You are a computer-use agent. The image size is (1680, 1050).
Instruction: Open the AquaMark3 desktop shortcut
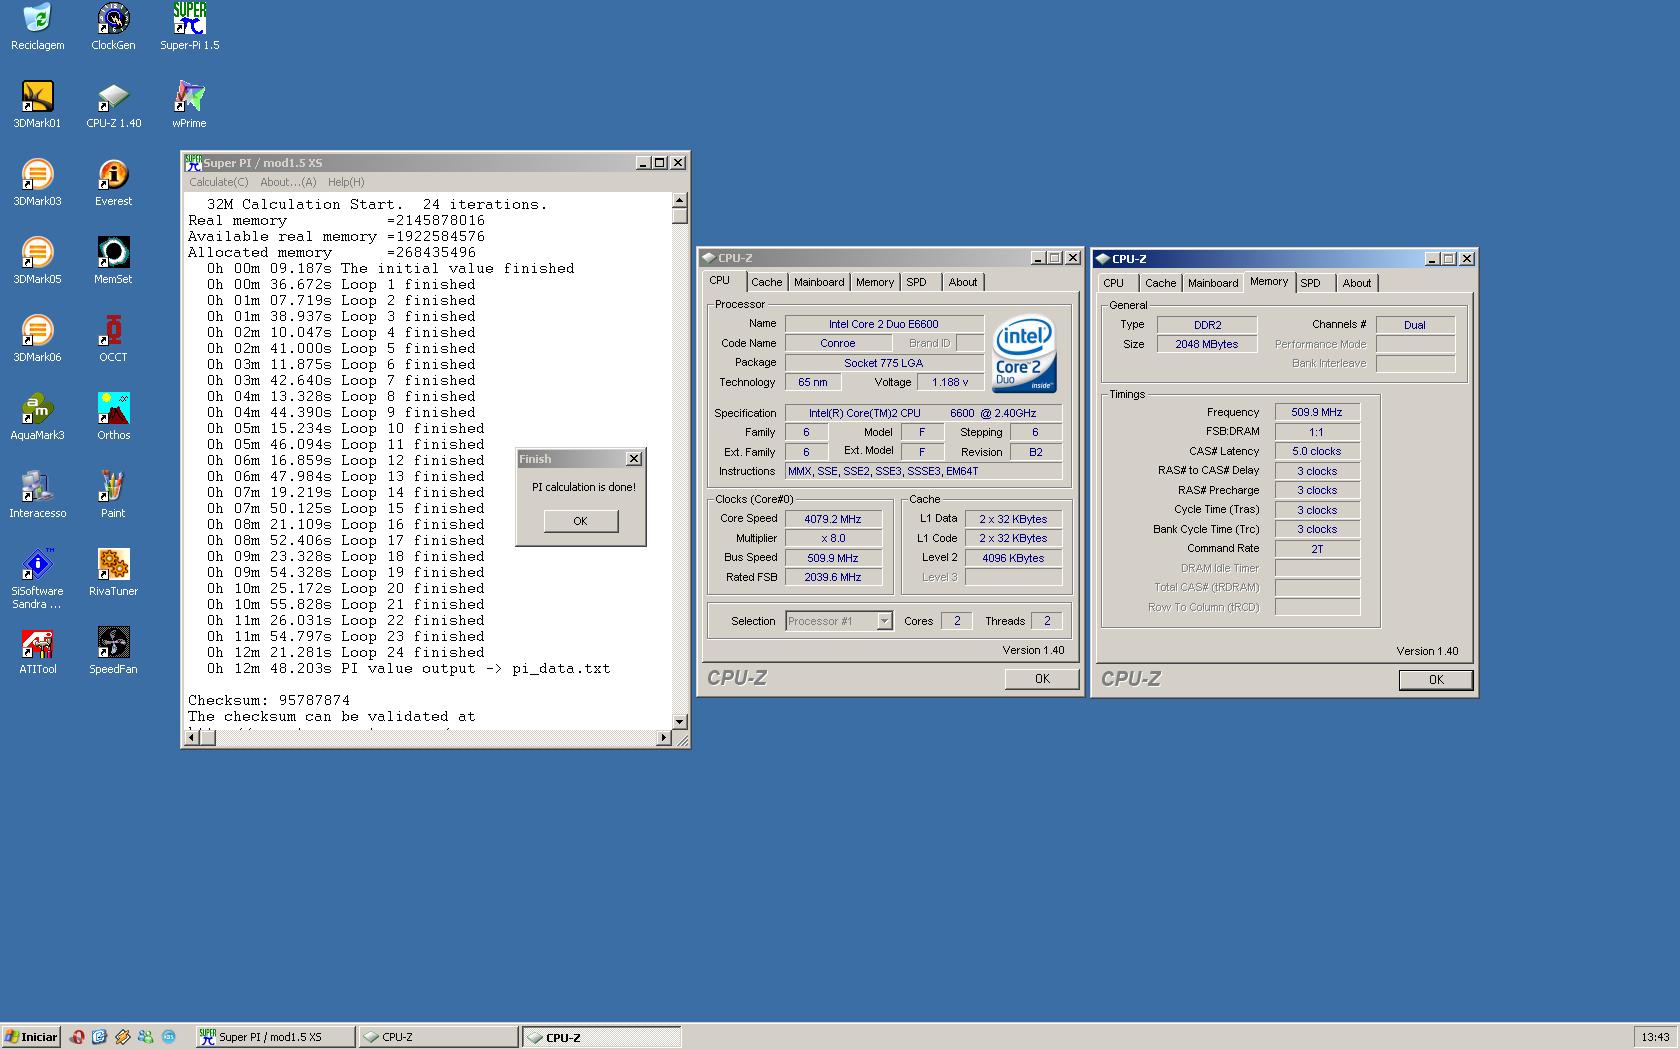click(x=37, y=416)
